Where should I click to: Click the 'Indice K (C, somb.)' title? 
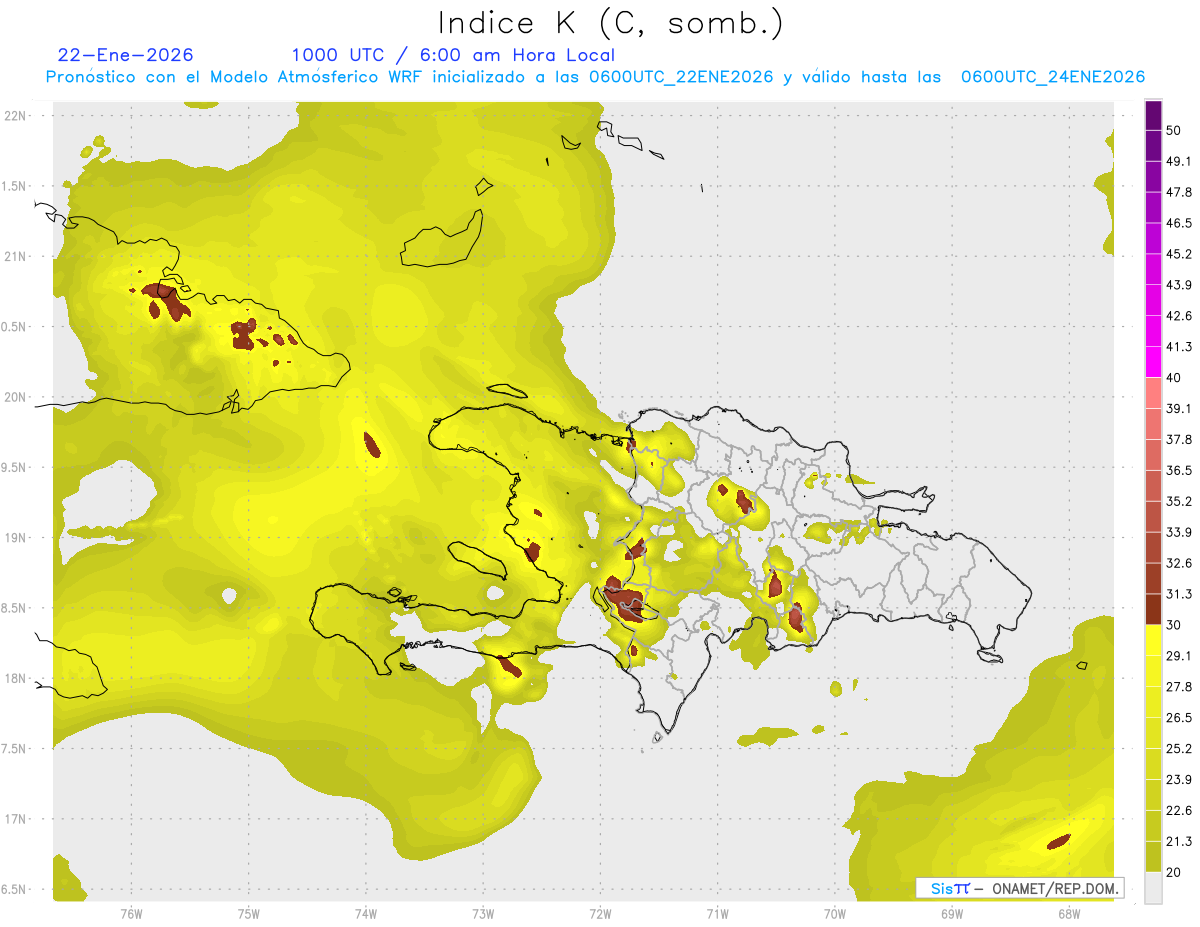point(610,22)
